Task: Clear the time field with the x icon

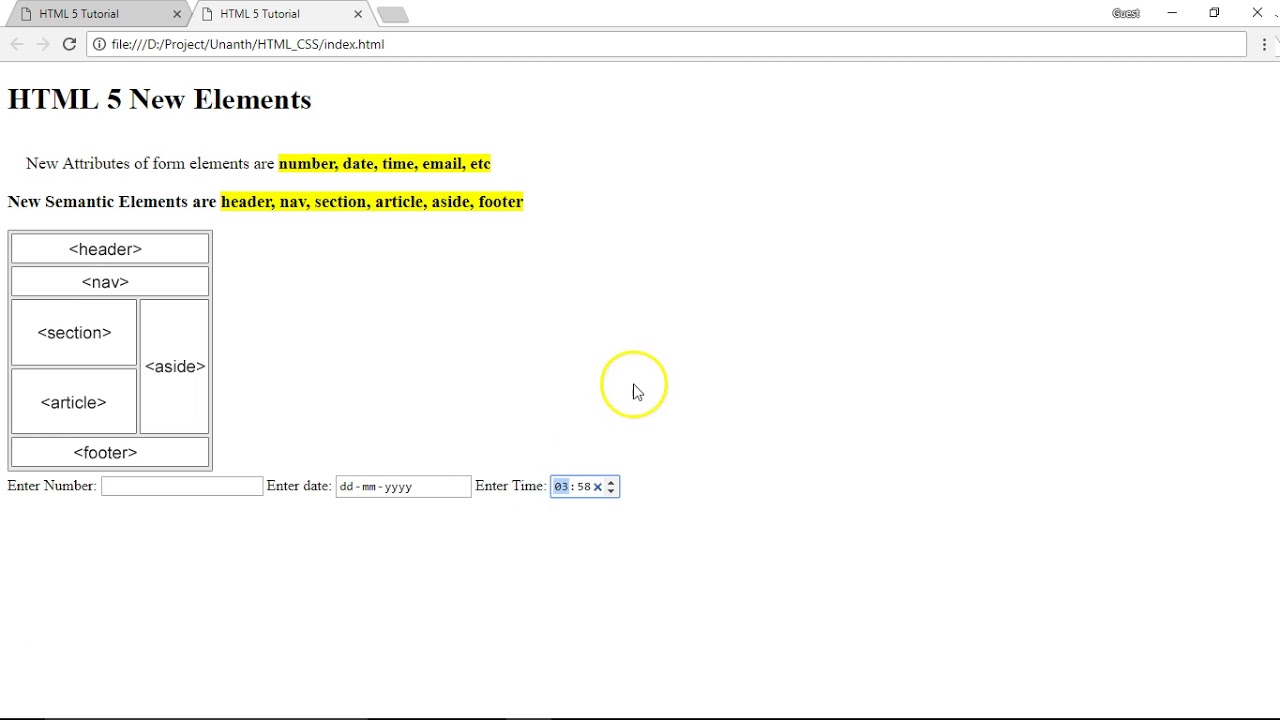Action: tap(598, 487)
